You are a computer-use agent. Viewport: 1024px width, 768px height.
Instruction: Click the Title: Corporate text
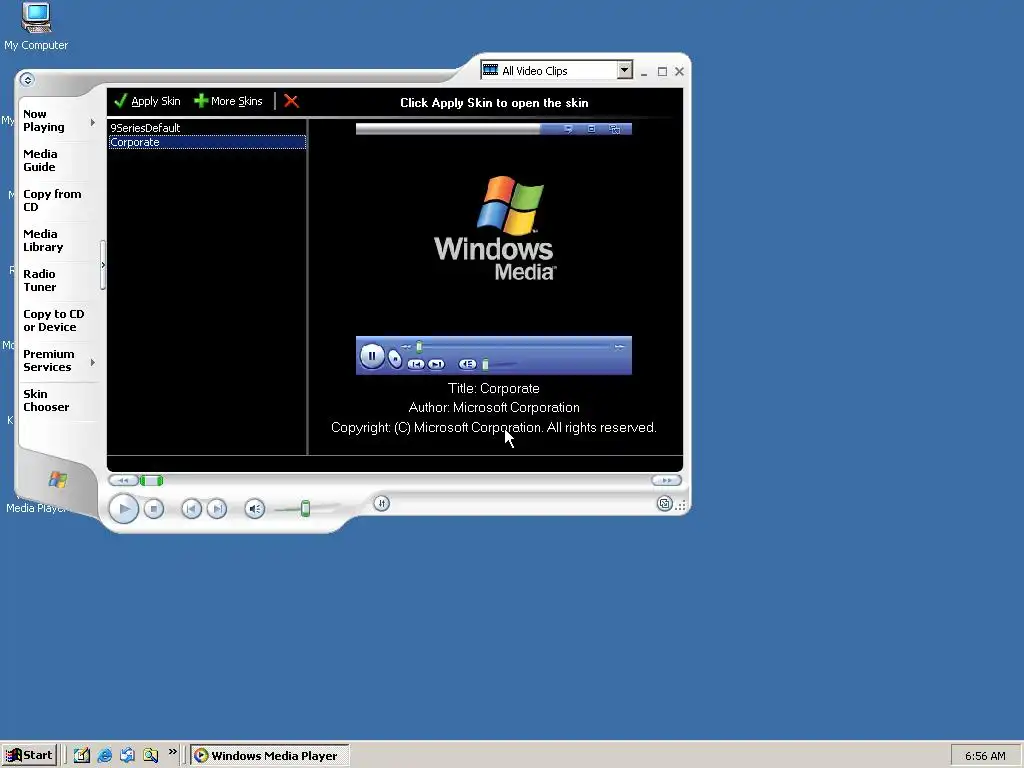point(494,389)
